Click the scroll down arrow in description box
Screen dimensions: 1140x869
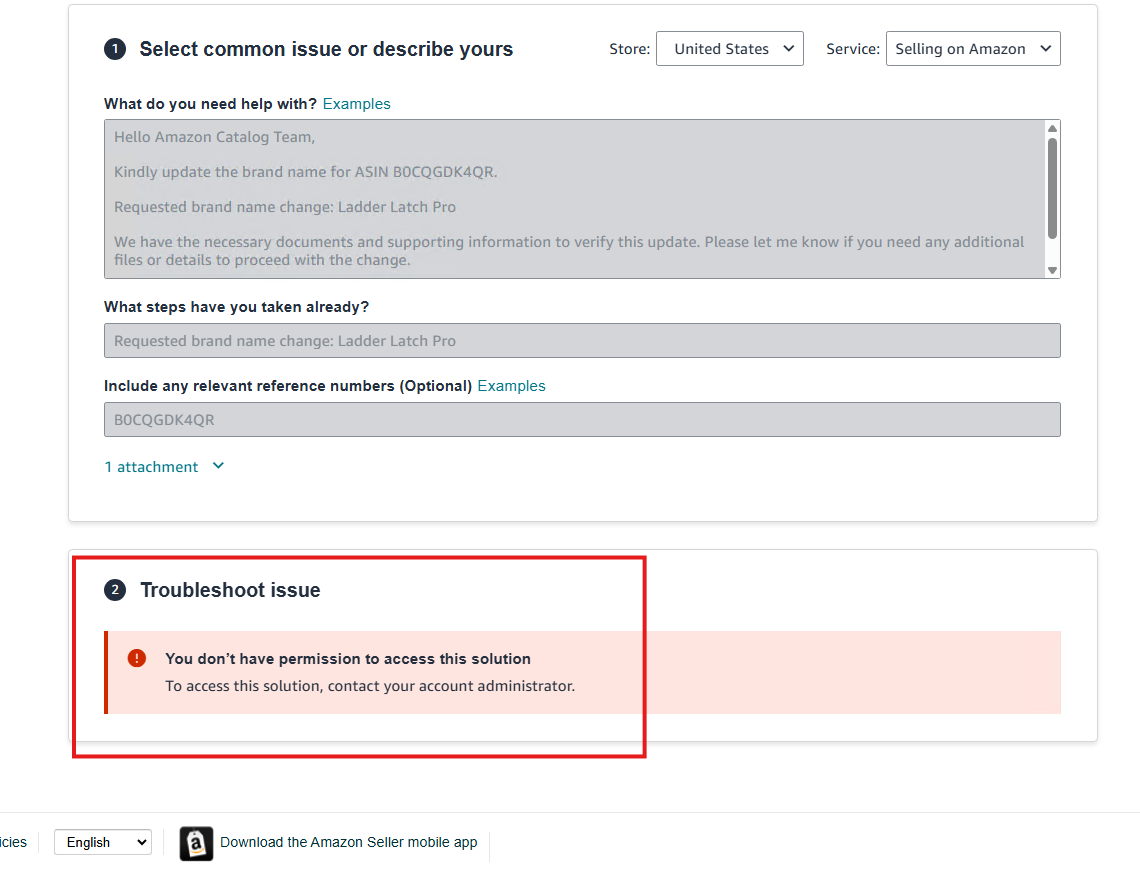click(x=1052, y=270)
